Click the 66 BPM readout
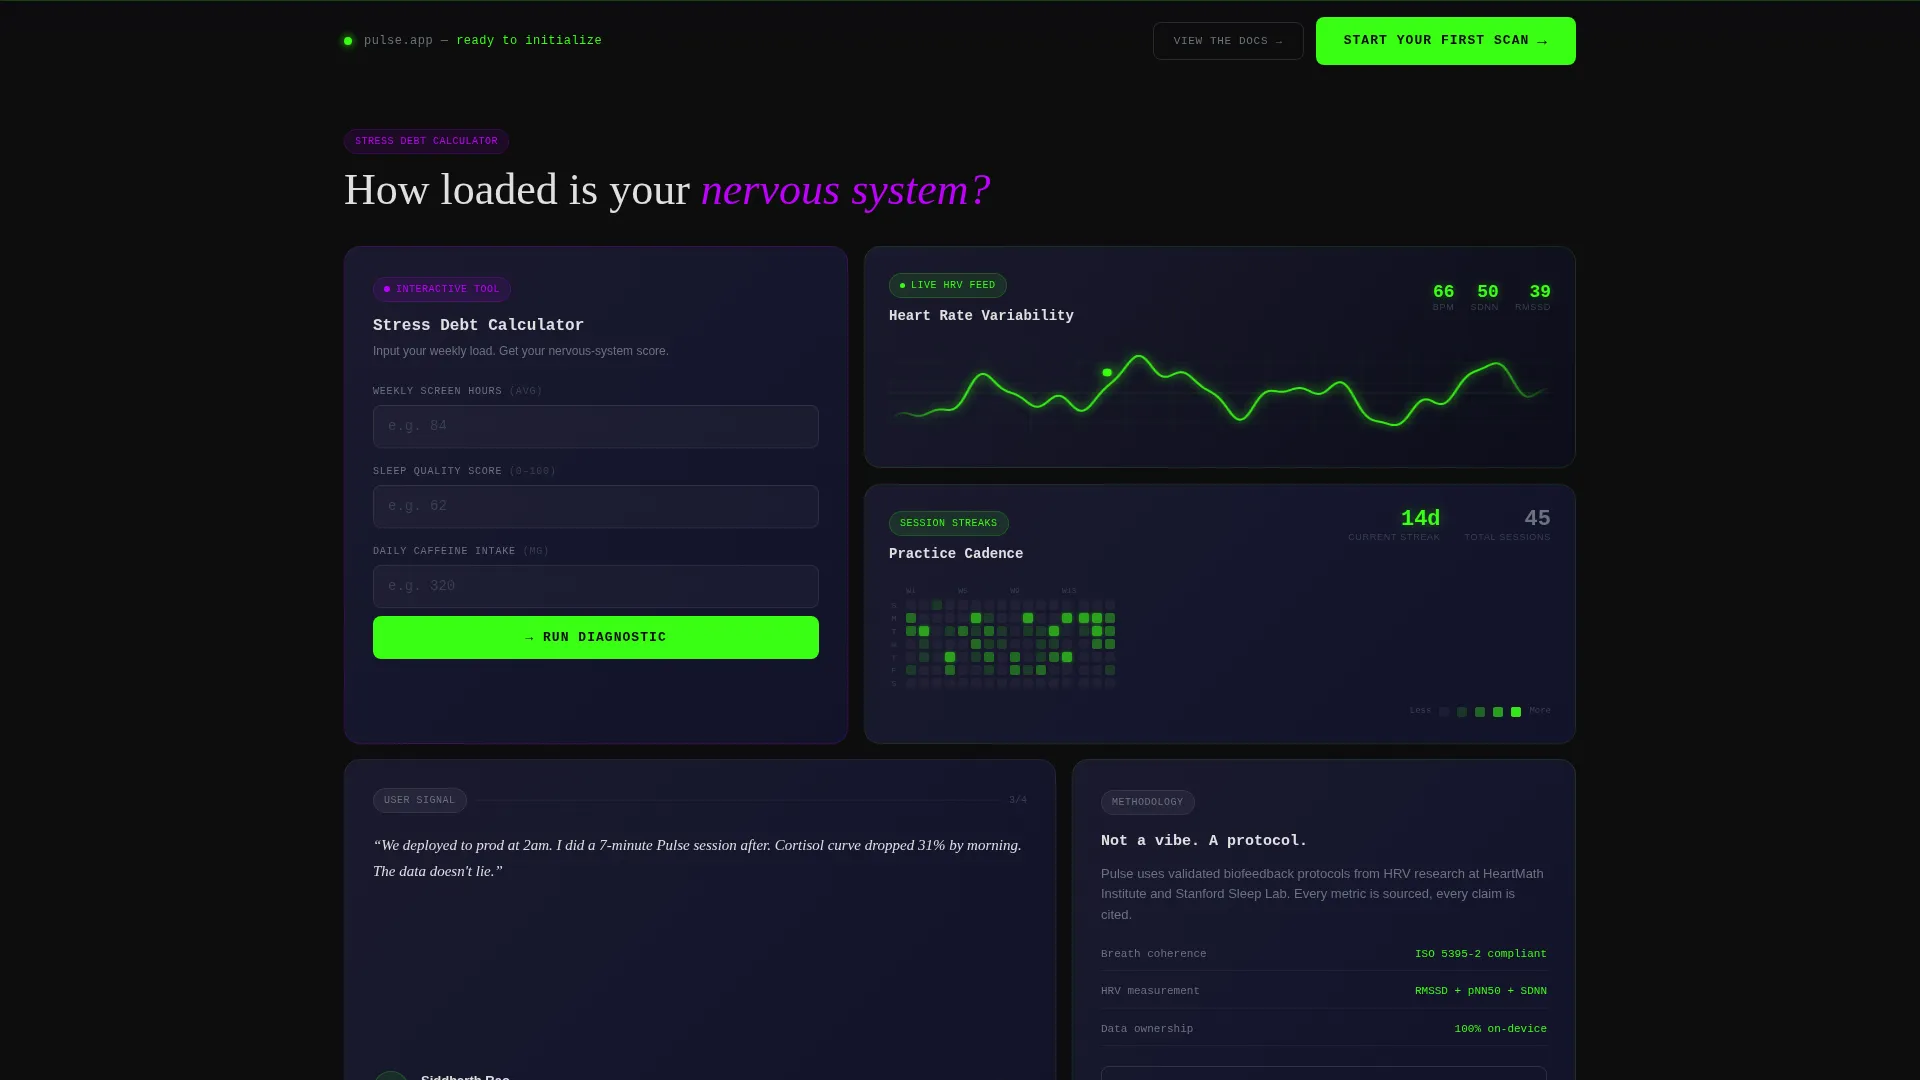The width and height of the screenshot is (1920, 1080). coord(1443,297)
